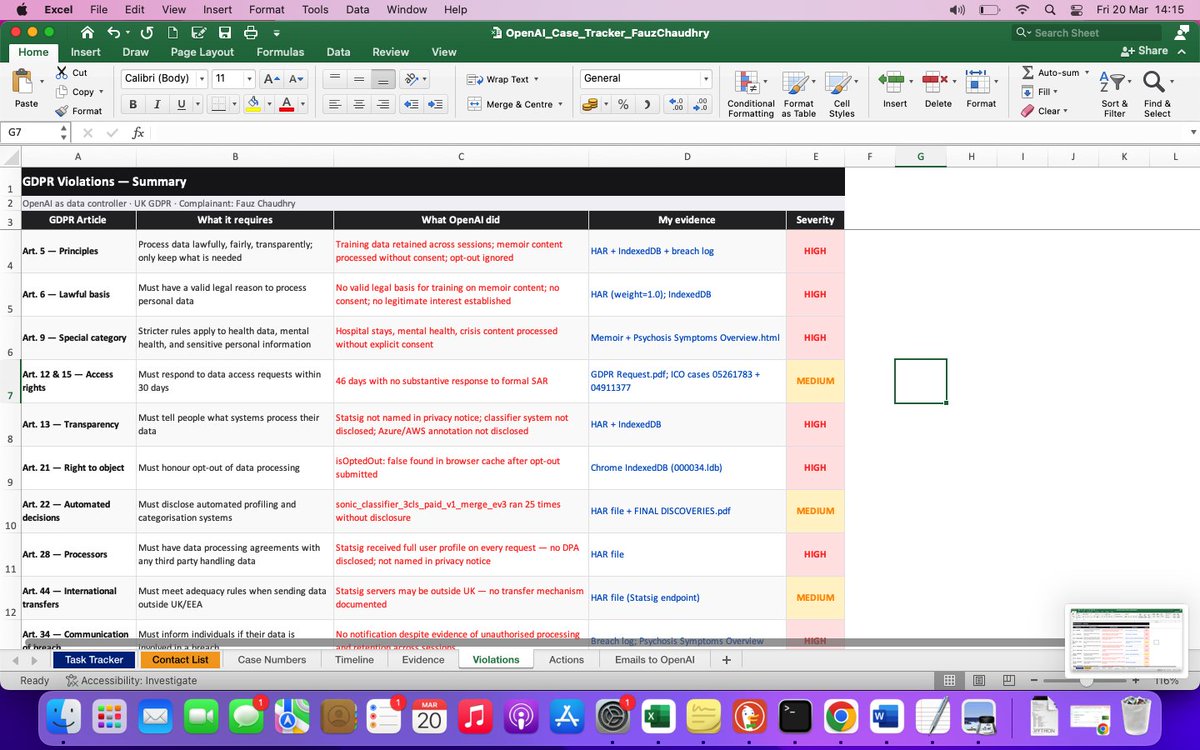The image size is (1200, 750).
Task: Click the Cut scissors icon
Action: point(62,72)
